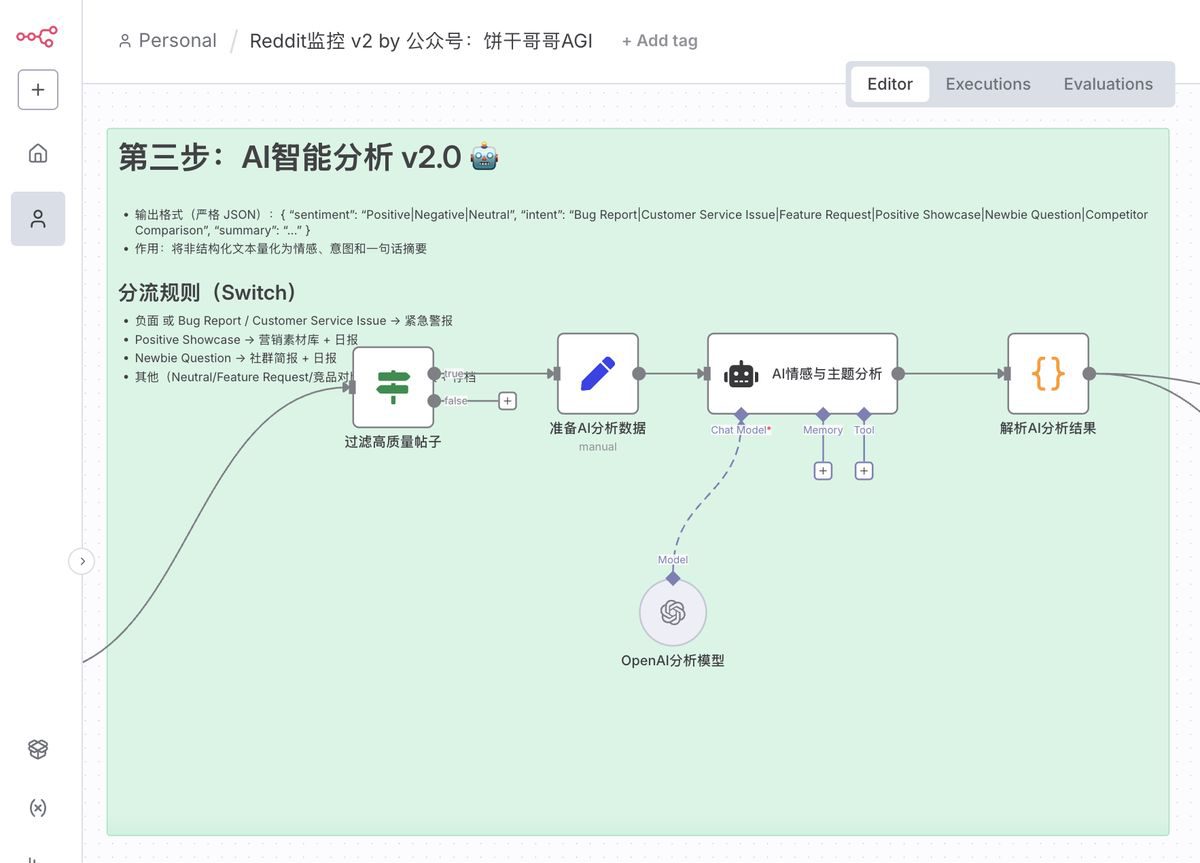Click the robot icon on AI情感与主题分析
This screenshot has height=863, width=1200.
pos(740,373)
